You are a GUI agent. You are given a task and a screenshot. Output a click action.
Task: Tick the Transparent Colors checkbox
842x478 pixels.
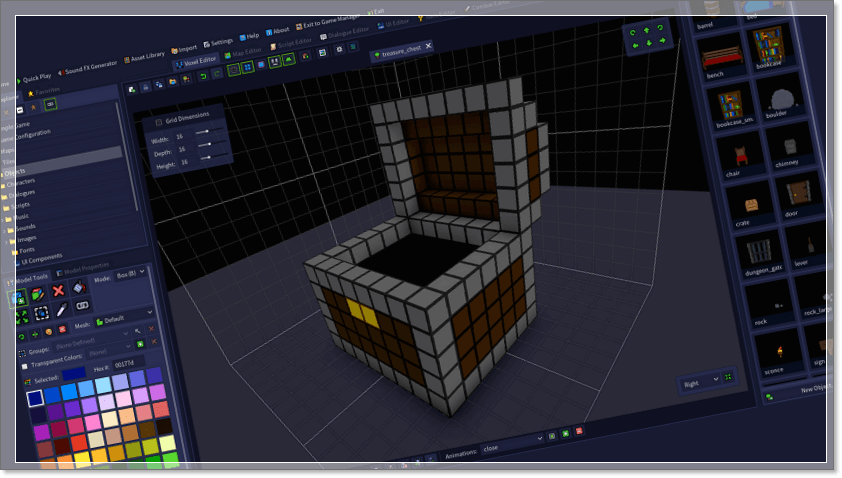(x=24, y=366)
